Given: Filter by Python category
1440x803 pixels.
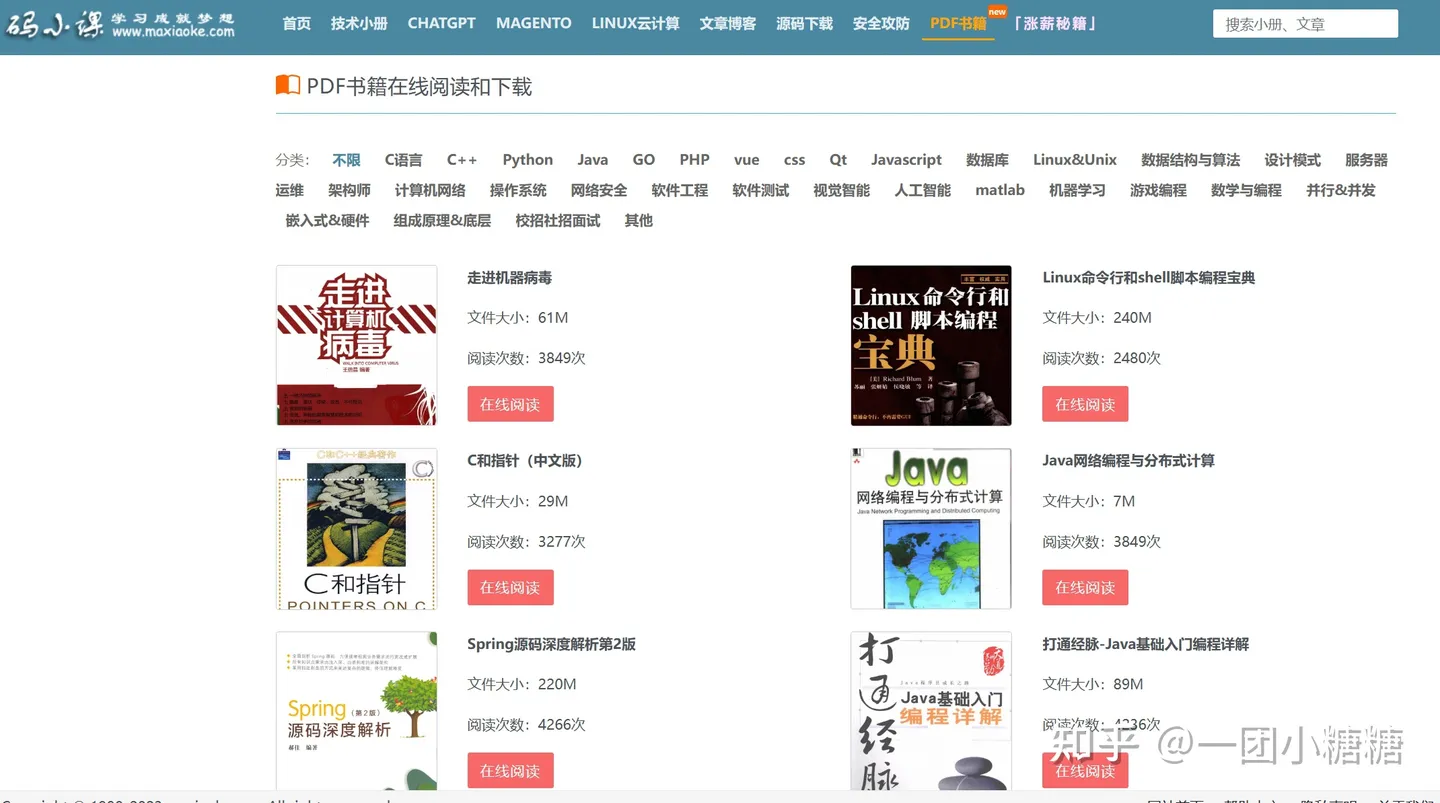Looking at the screenshot, I should pyautogui.click(x=528, y=160).
